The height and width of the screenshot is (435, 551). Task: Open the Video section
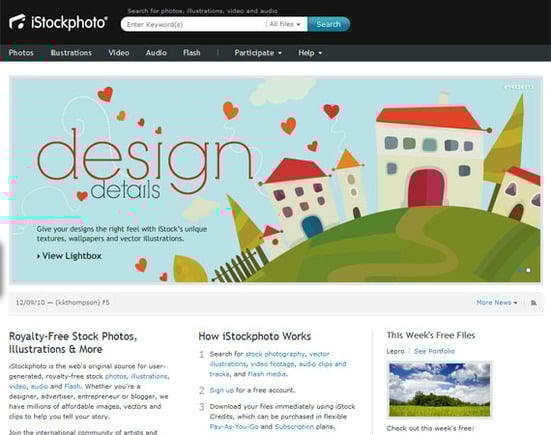119,53
